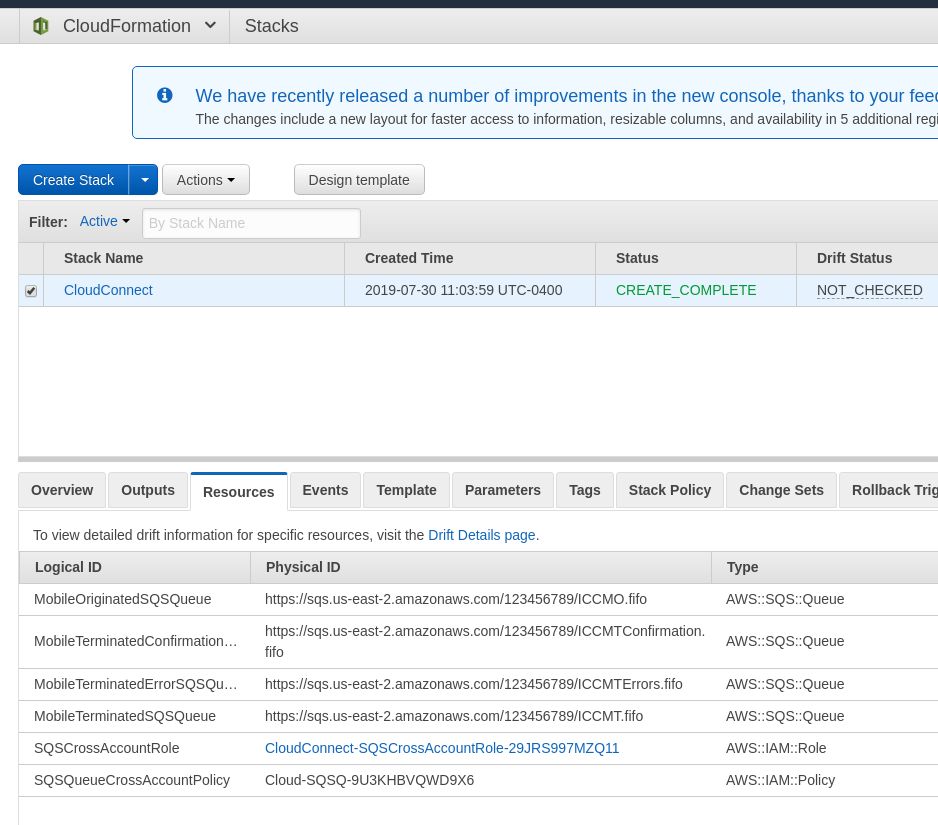Follow the Drift Details page link
The height and width of the screenshot is (825, 938).
click(x=482, y=535)
